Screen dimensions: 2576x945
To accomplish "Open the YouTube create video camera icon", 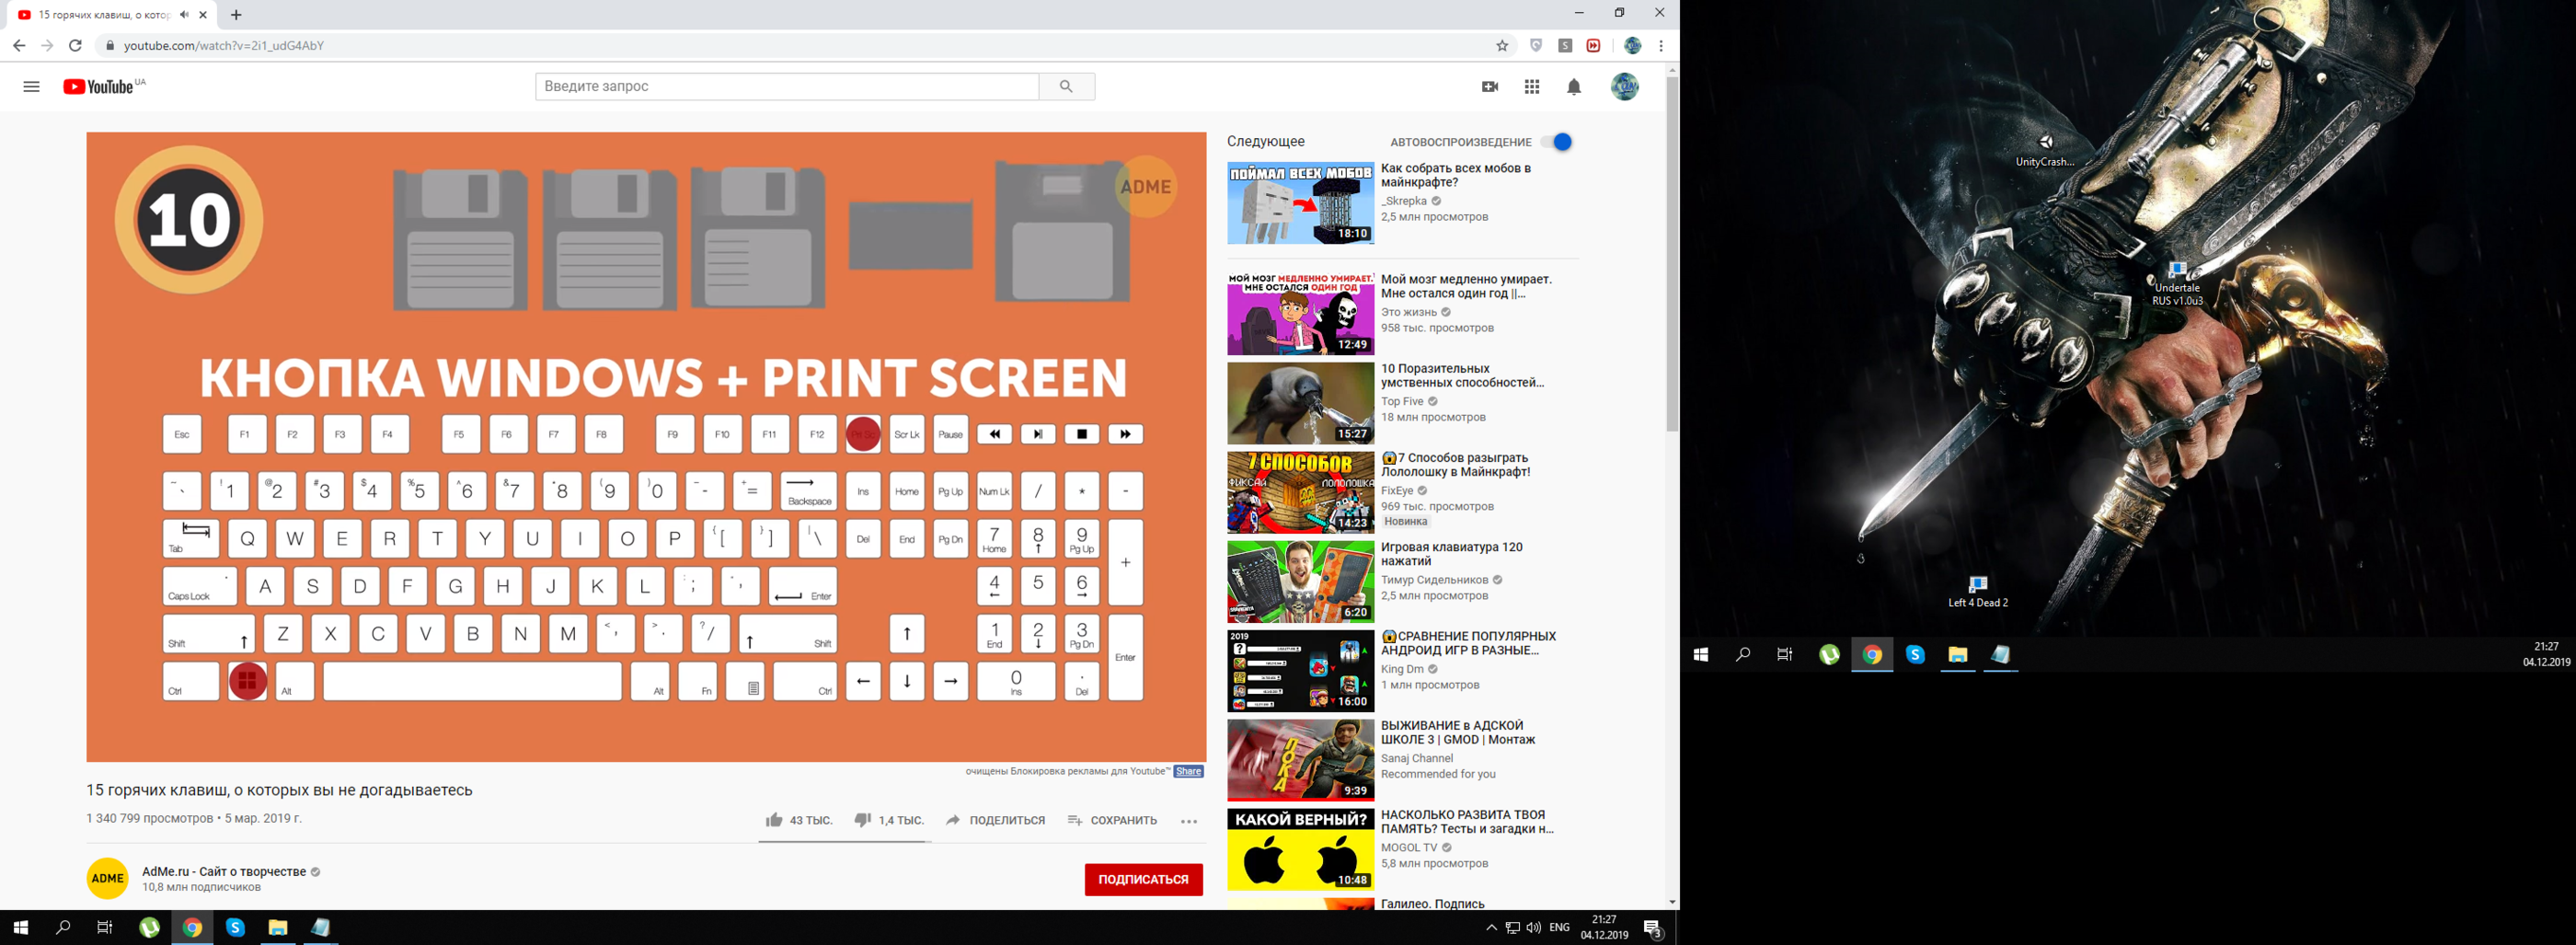I will coord(1490,87).
